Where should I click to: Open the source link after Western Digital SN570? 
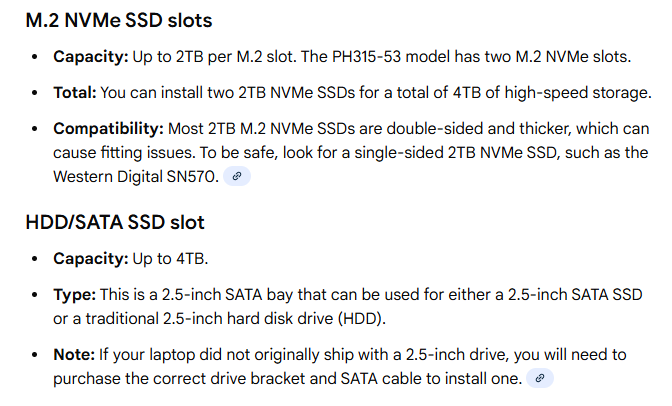click(x=237, y=176)
